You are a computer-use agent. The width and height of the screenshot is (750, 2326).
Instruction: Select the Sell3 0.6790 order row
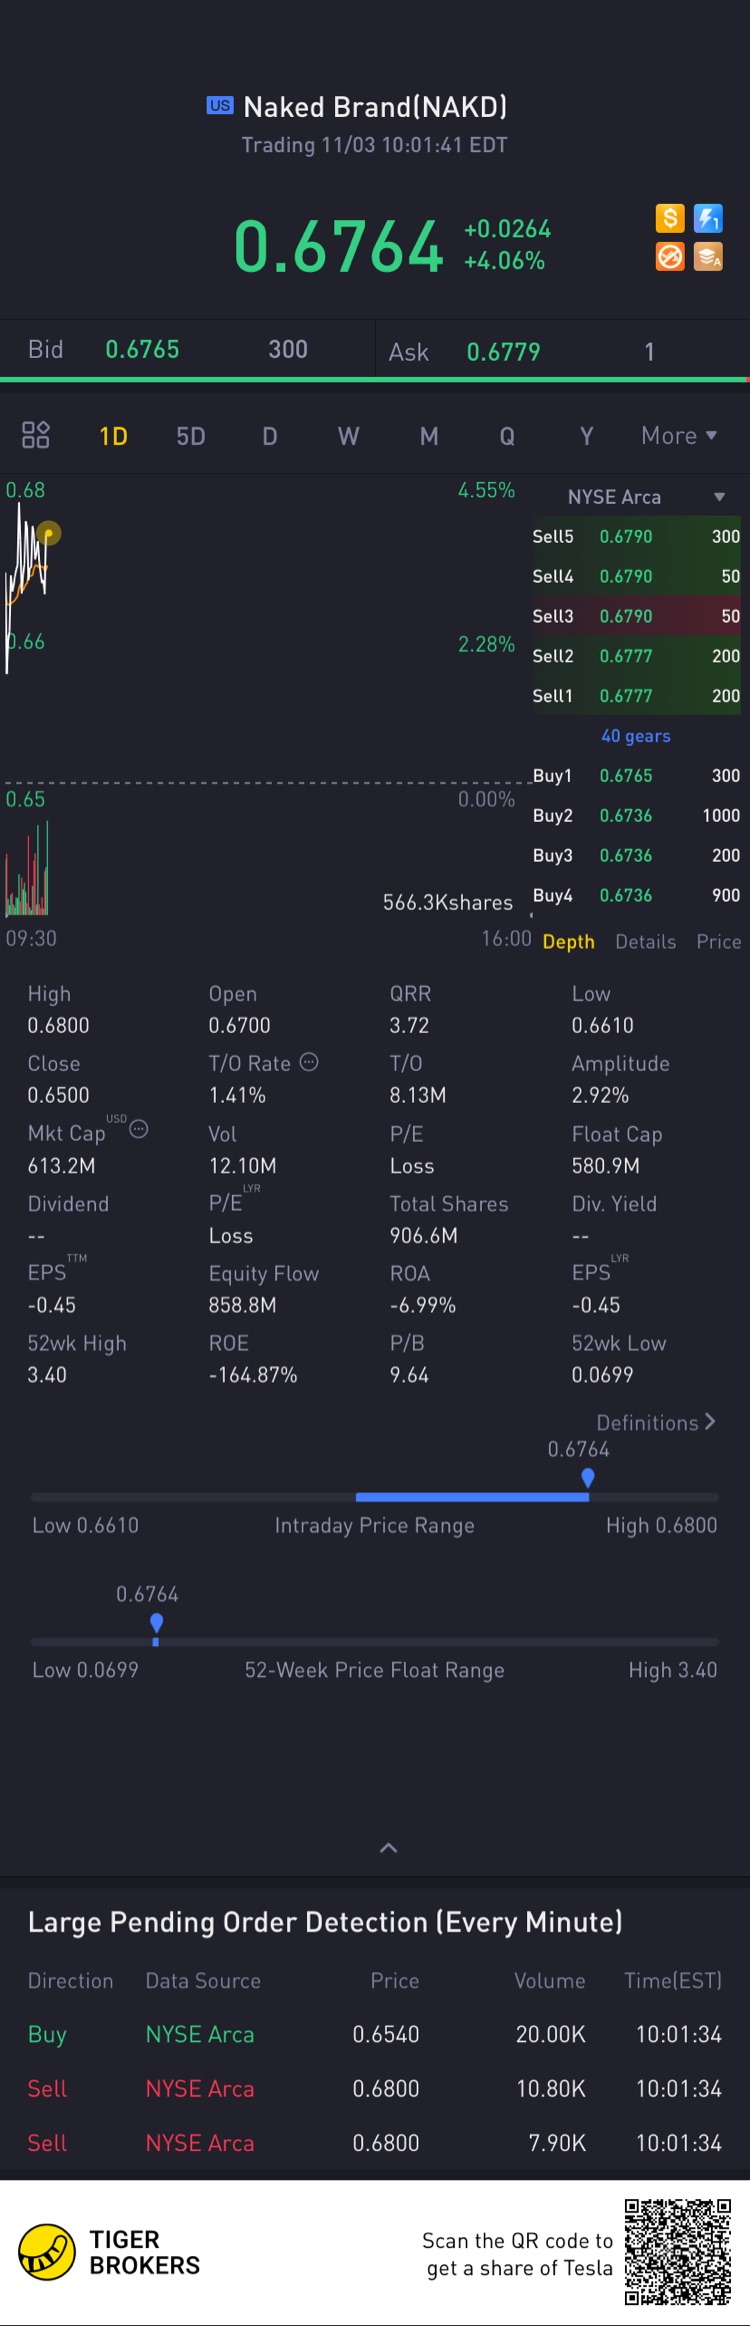coord(636,616)
